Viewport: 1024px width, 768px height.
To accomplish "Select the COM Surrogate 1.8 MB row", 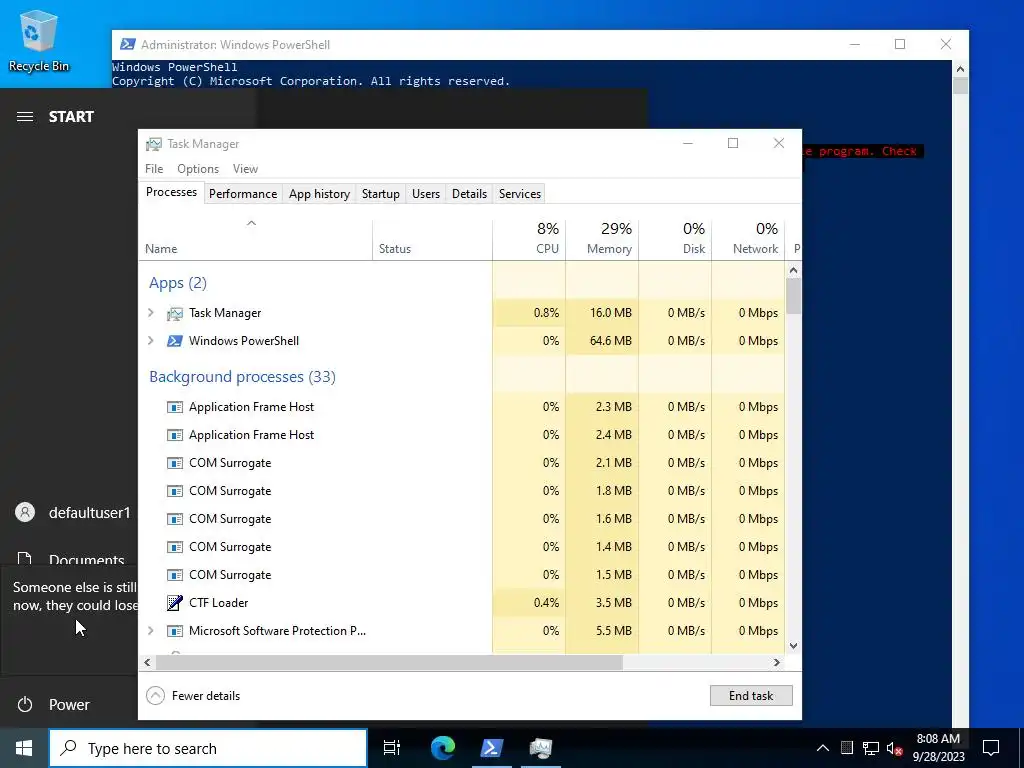I will [x=462, y=491].
